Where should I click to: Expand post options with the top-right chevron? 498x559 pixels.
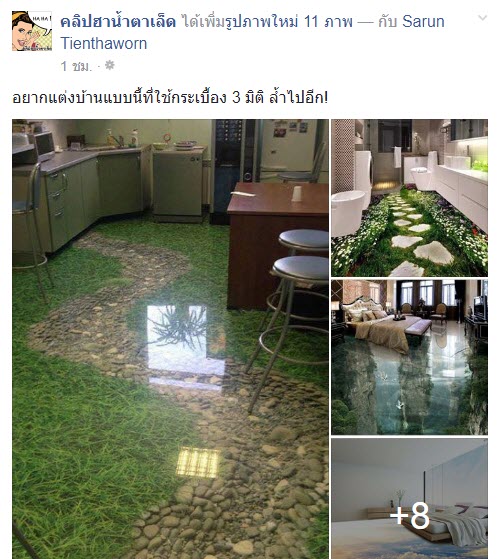(x=482, y=17)
